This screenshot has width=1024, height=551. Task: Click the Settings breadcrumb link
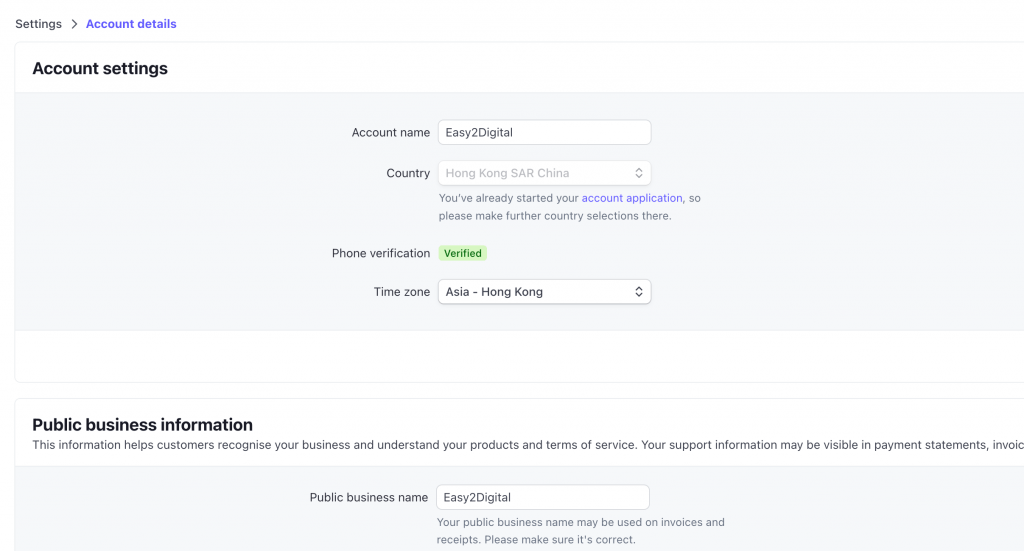click(38, 24)
